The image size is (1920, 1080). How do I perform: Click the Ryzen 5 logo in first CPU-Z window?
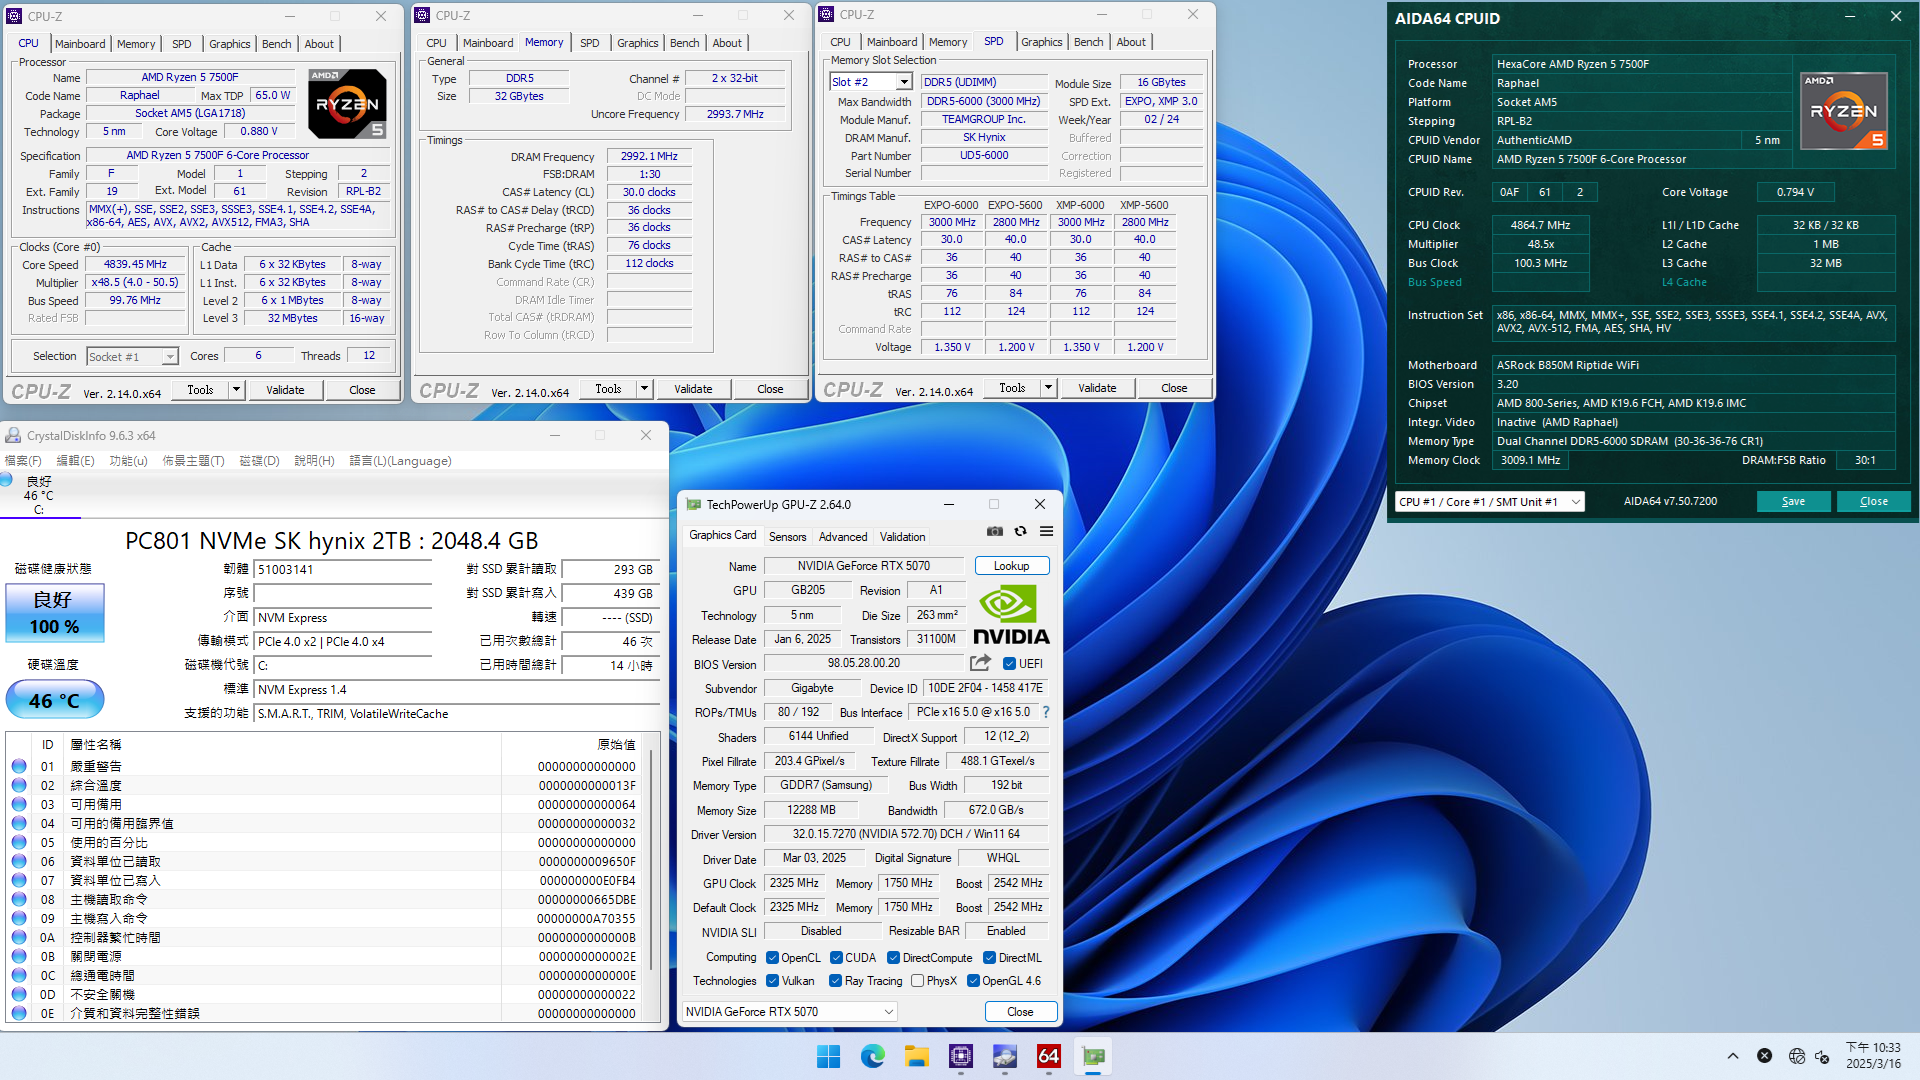(346, 103)
